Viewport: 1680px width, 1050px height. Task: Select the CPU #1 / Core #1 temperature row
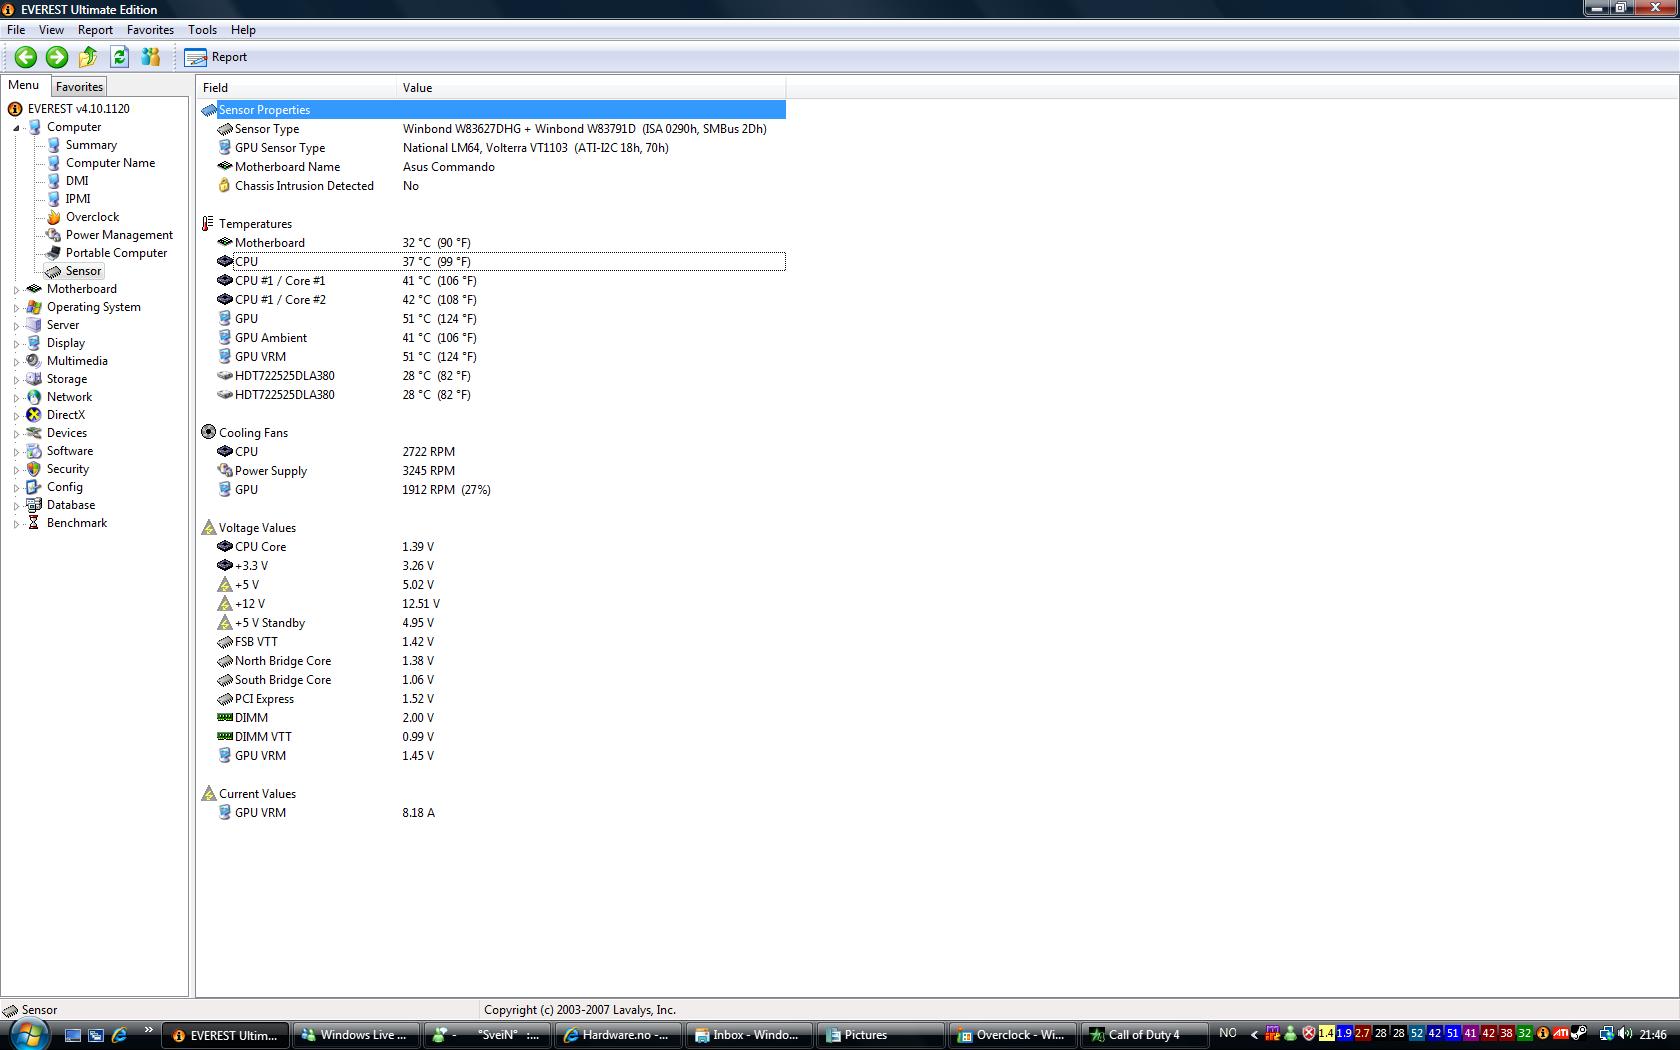click(492, 281)
